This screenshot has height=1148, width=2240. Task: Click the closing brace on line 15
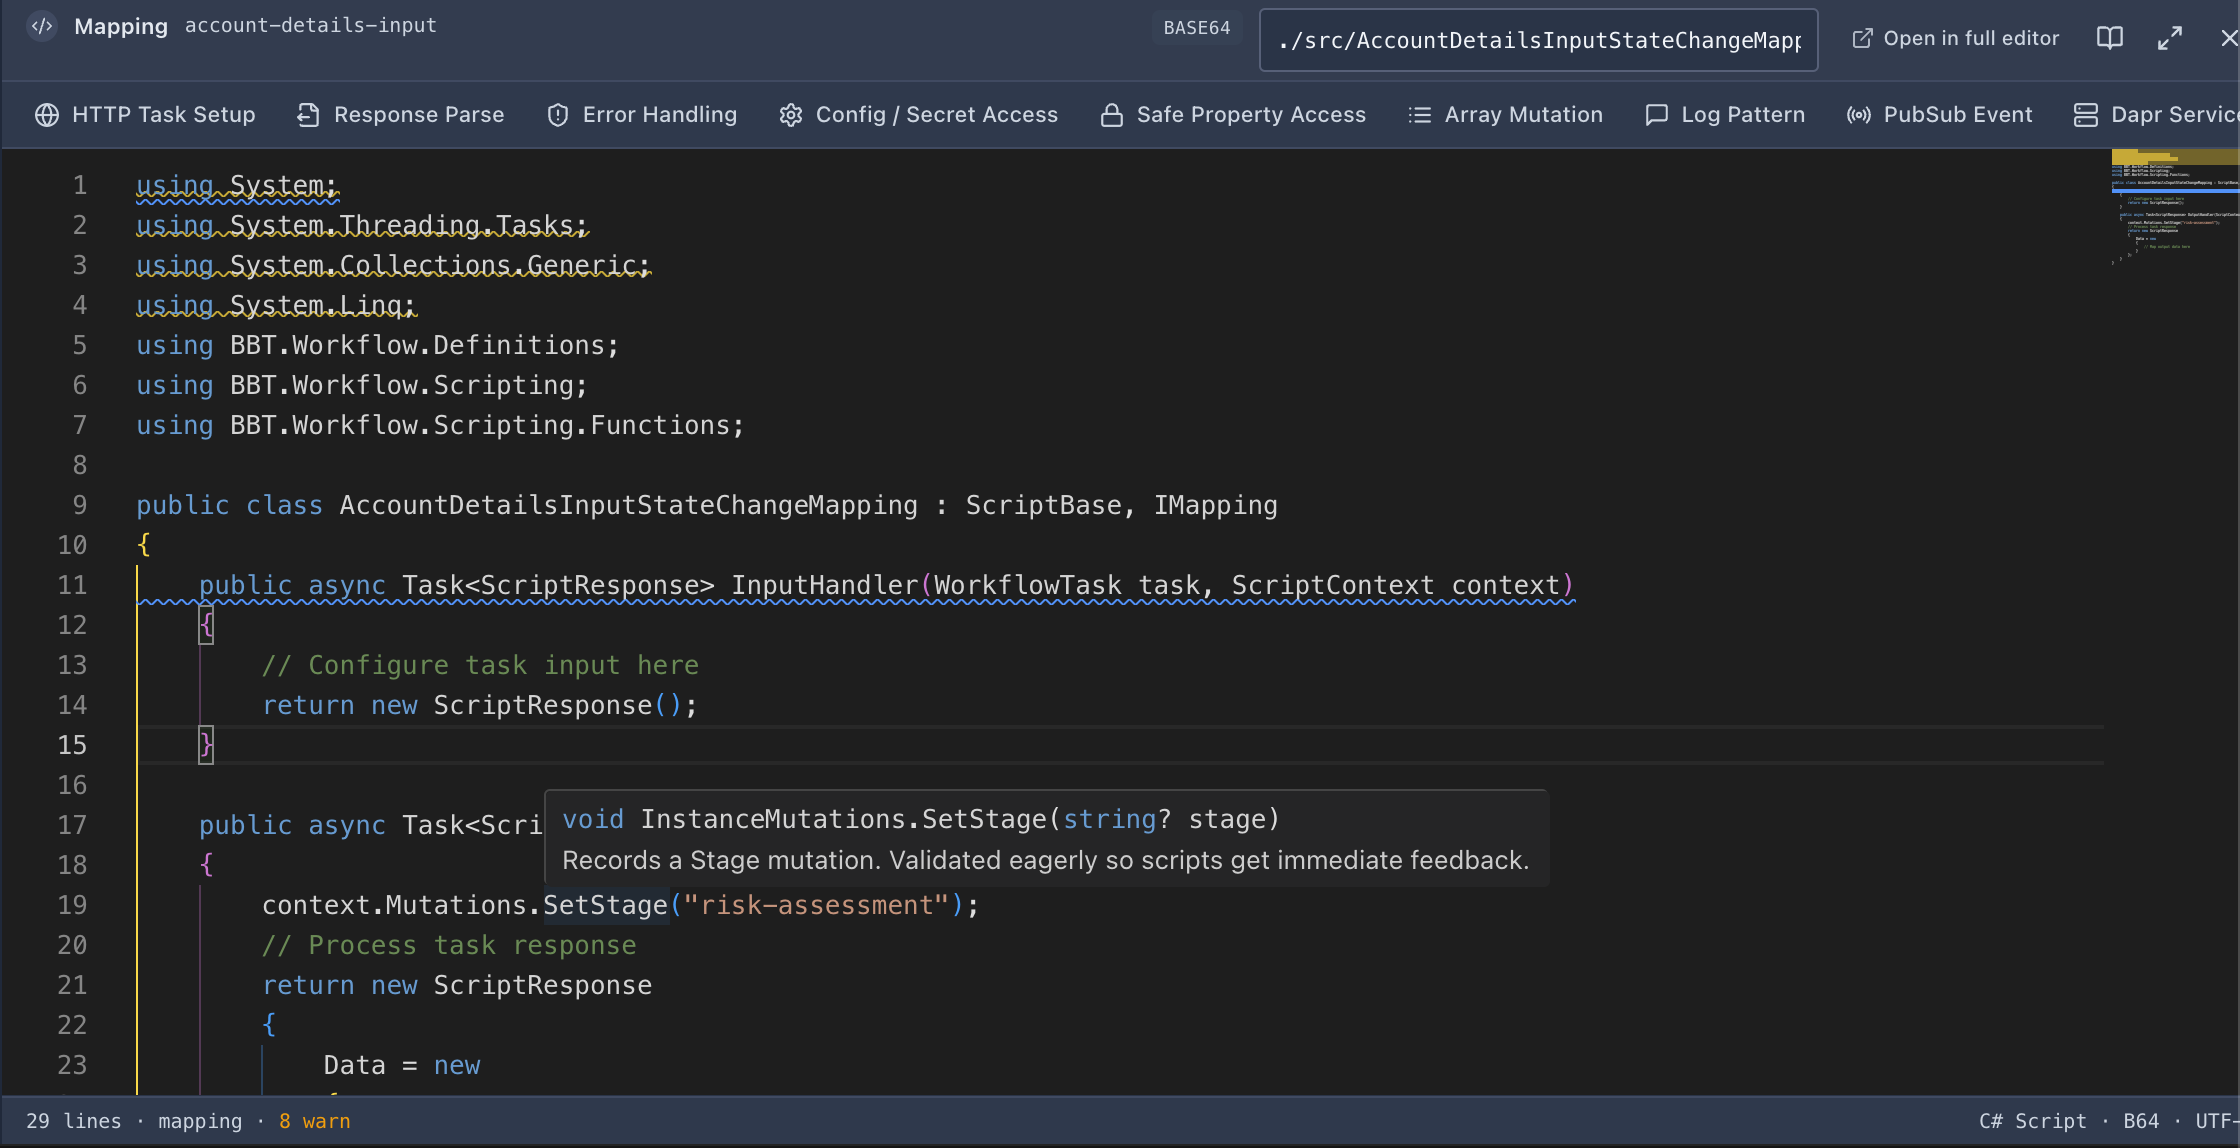point(206,745)
